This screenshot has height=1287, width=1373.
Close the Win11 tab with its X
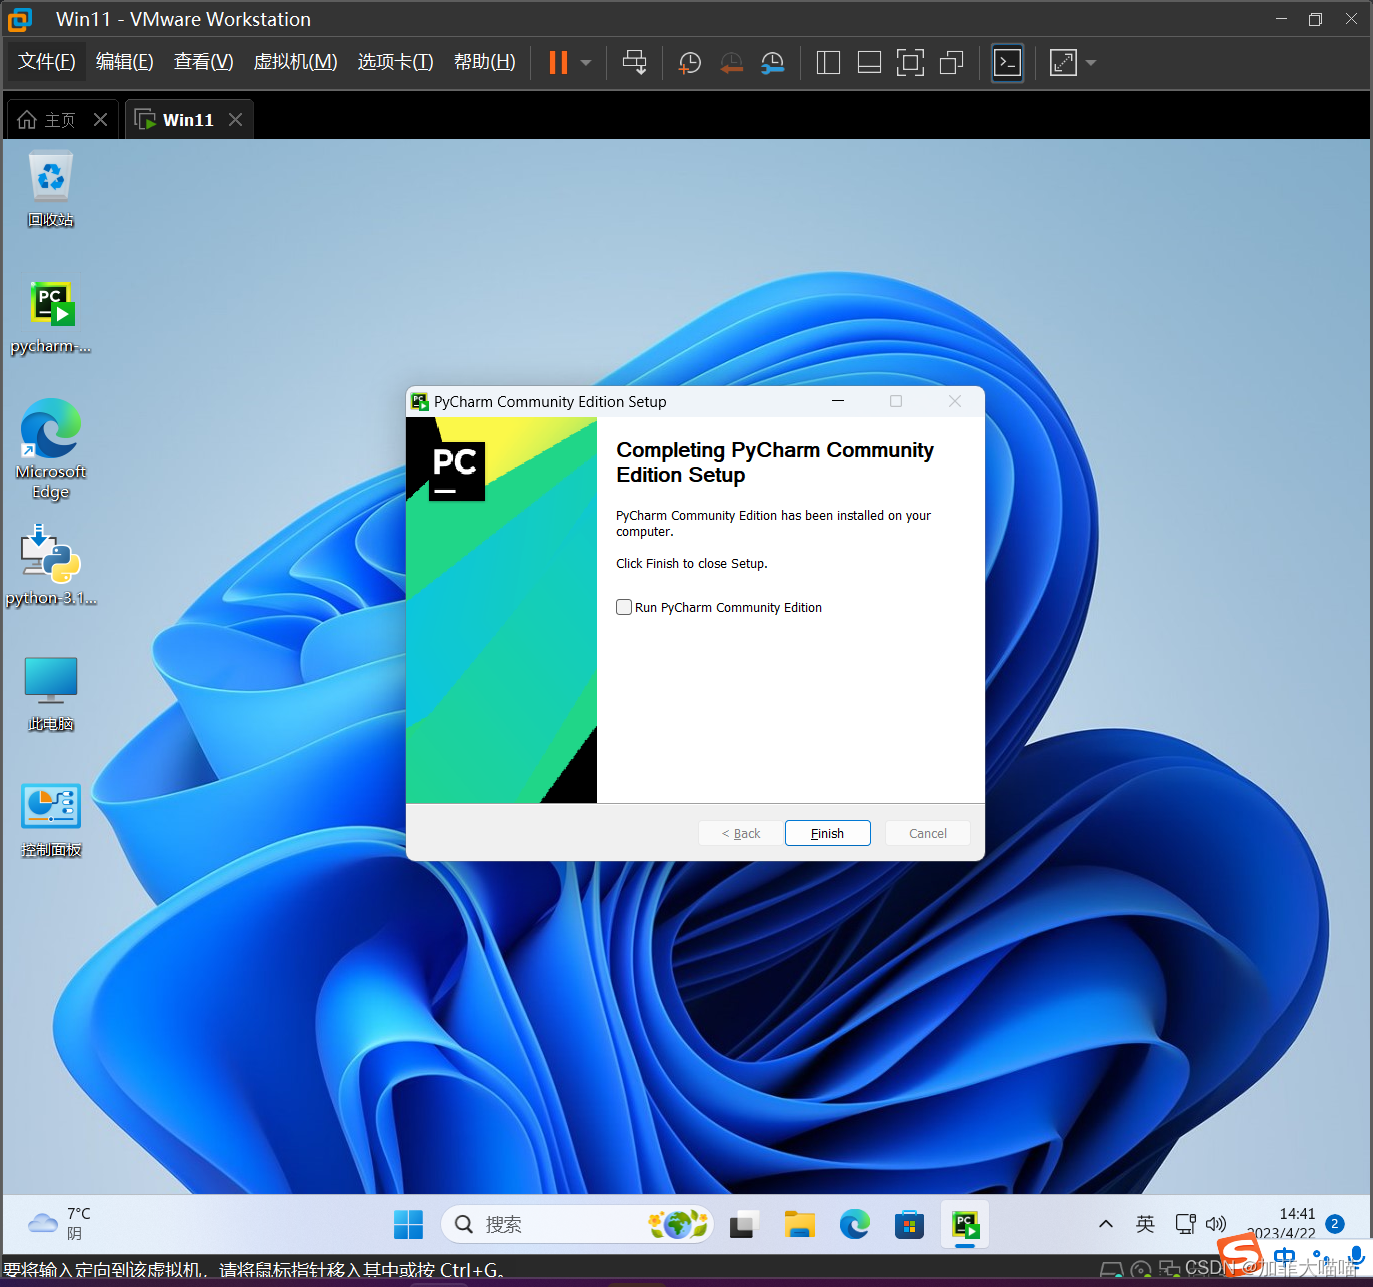tap(235, 120)
